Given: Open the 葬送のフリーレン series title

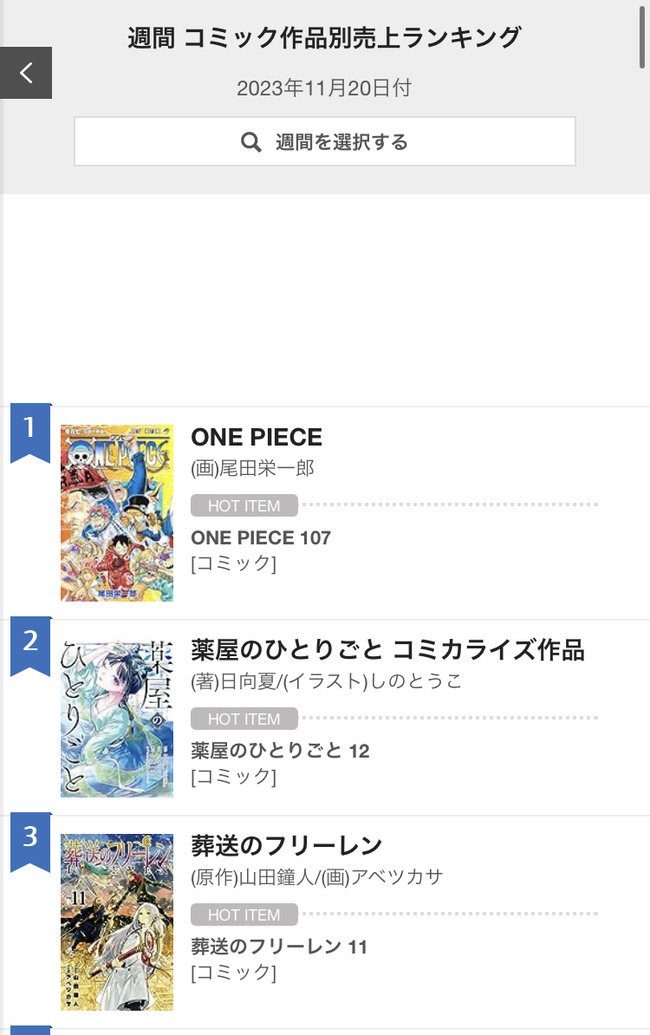Looking at the screenshot, I should (x=286, y=846).
